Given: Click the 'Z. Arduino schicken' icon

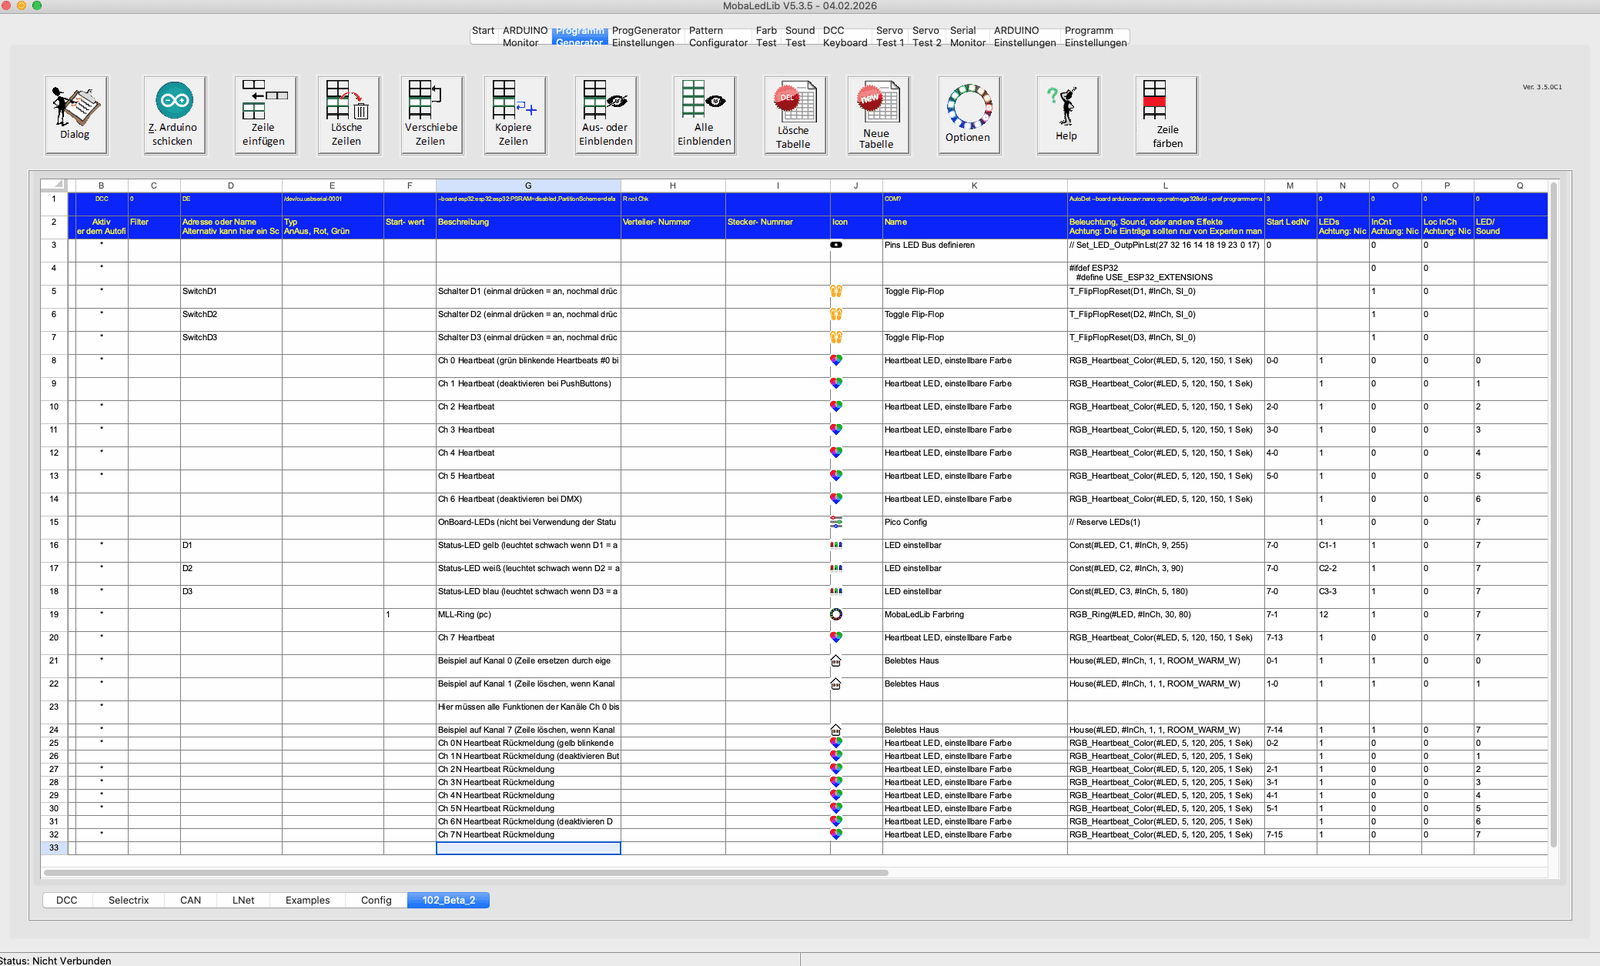Looking at the screenshot, I should point(174,114).
